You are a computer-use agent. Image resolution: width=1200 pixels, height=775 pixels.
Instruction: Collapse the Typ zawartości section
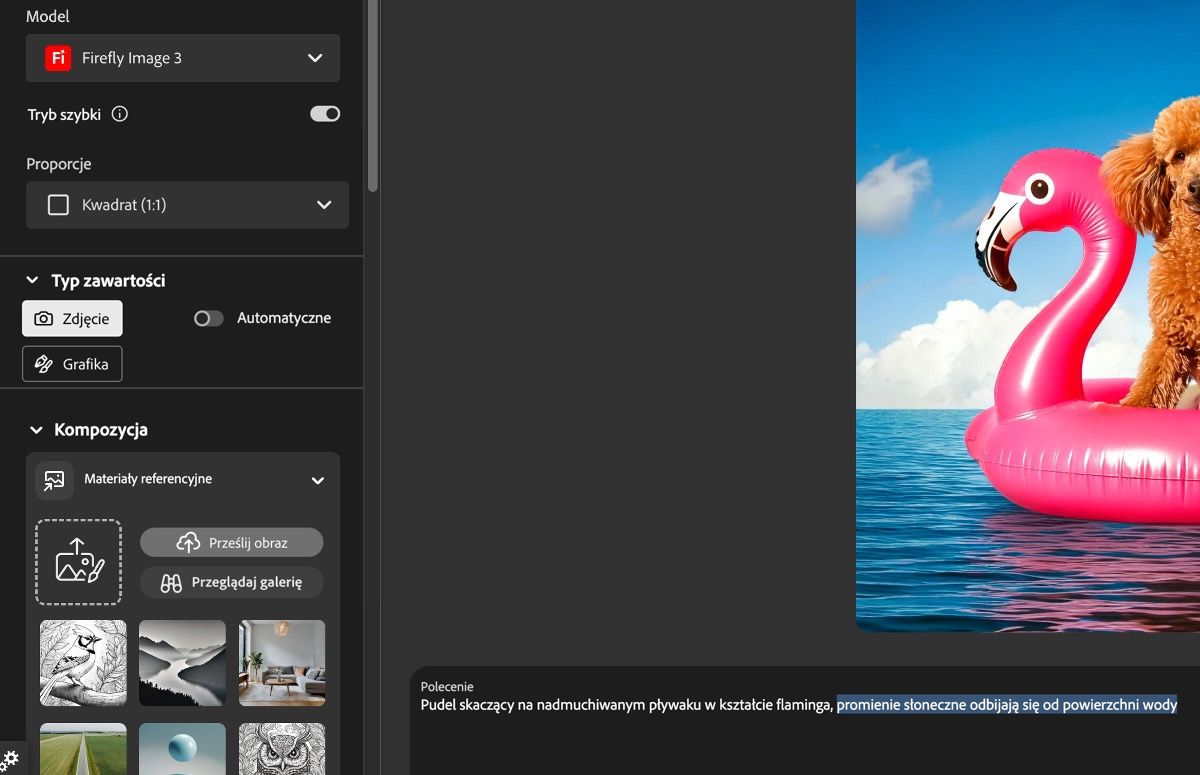coord(32,281)
